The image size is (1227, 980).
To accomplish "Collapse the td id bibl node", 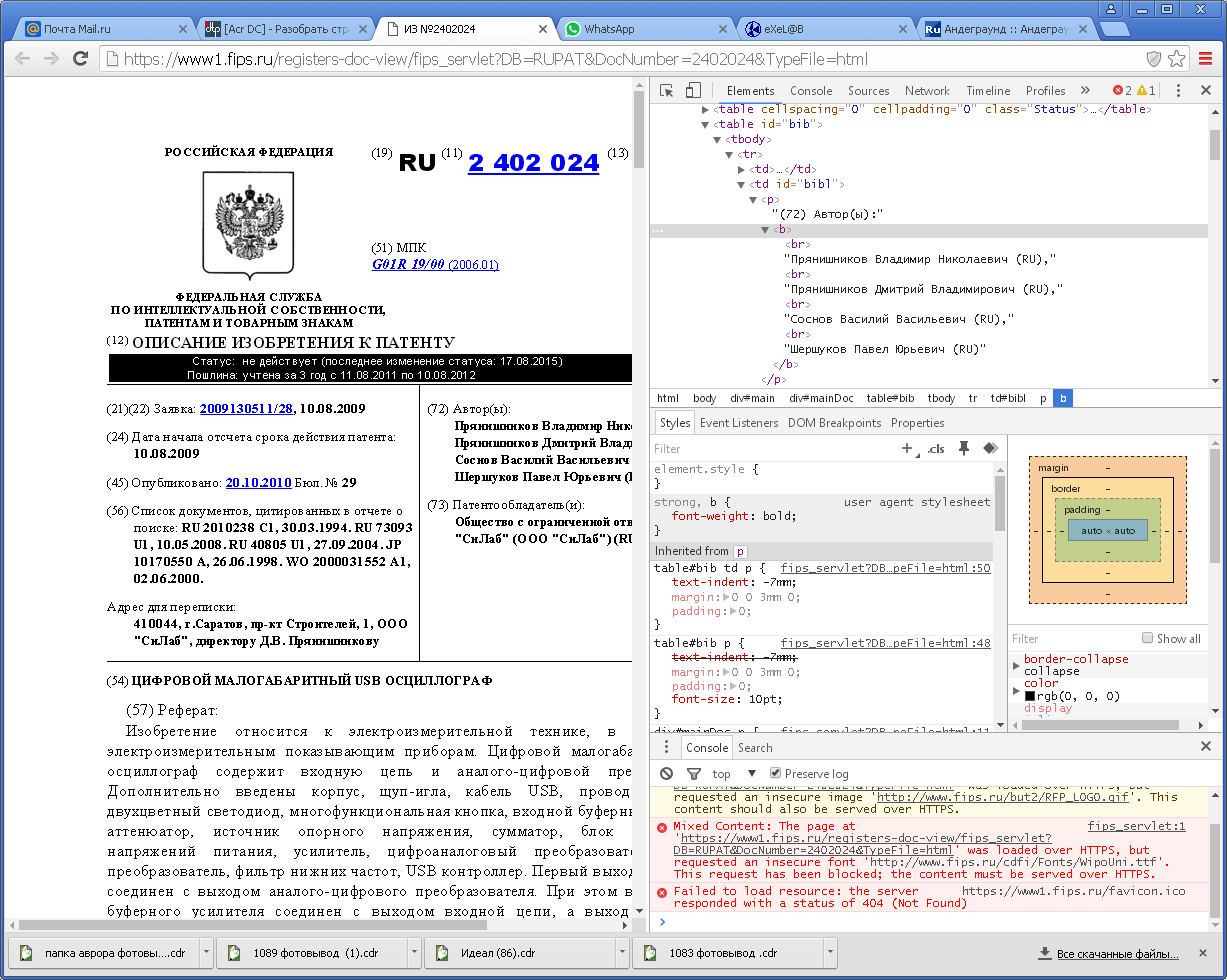I will pos(741,184).
